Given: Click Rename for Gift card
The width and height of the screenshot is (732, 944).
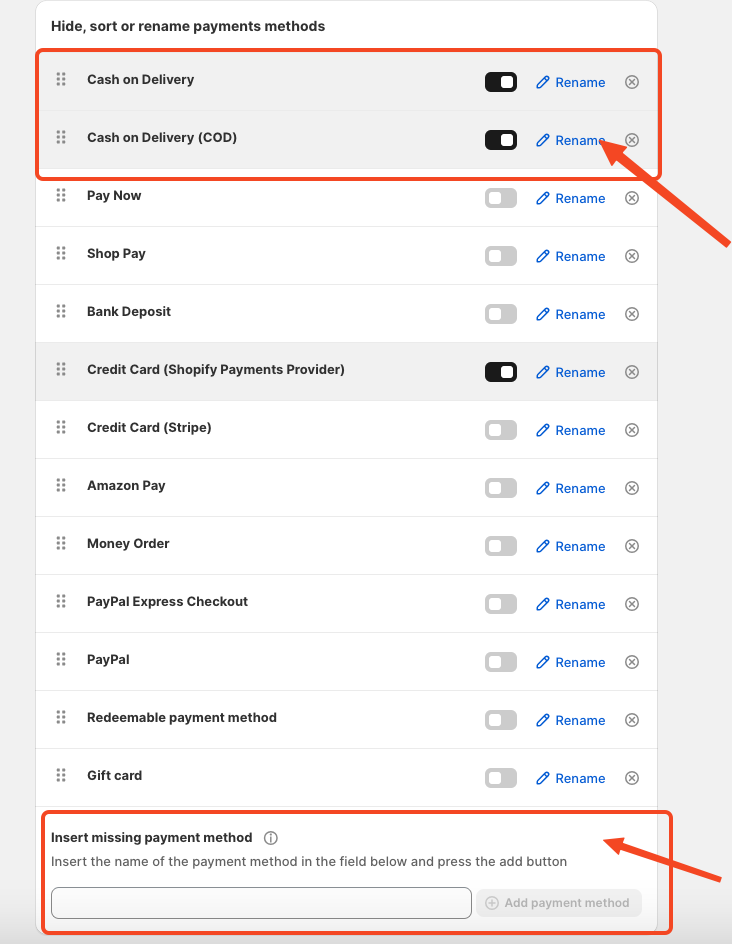Looking at the screenshot, I should click(571, 778).
